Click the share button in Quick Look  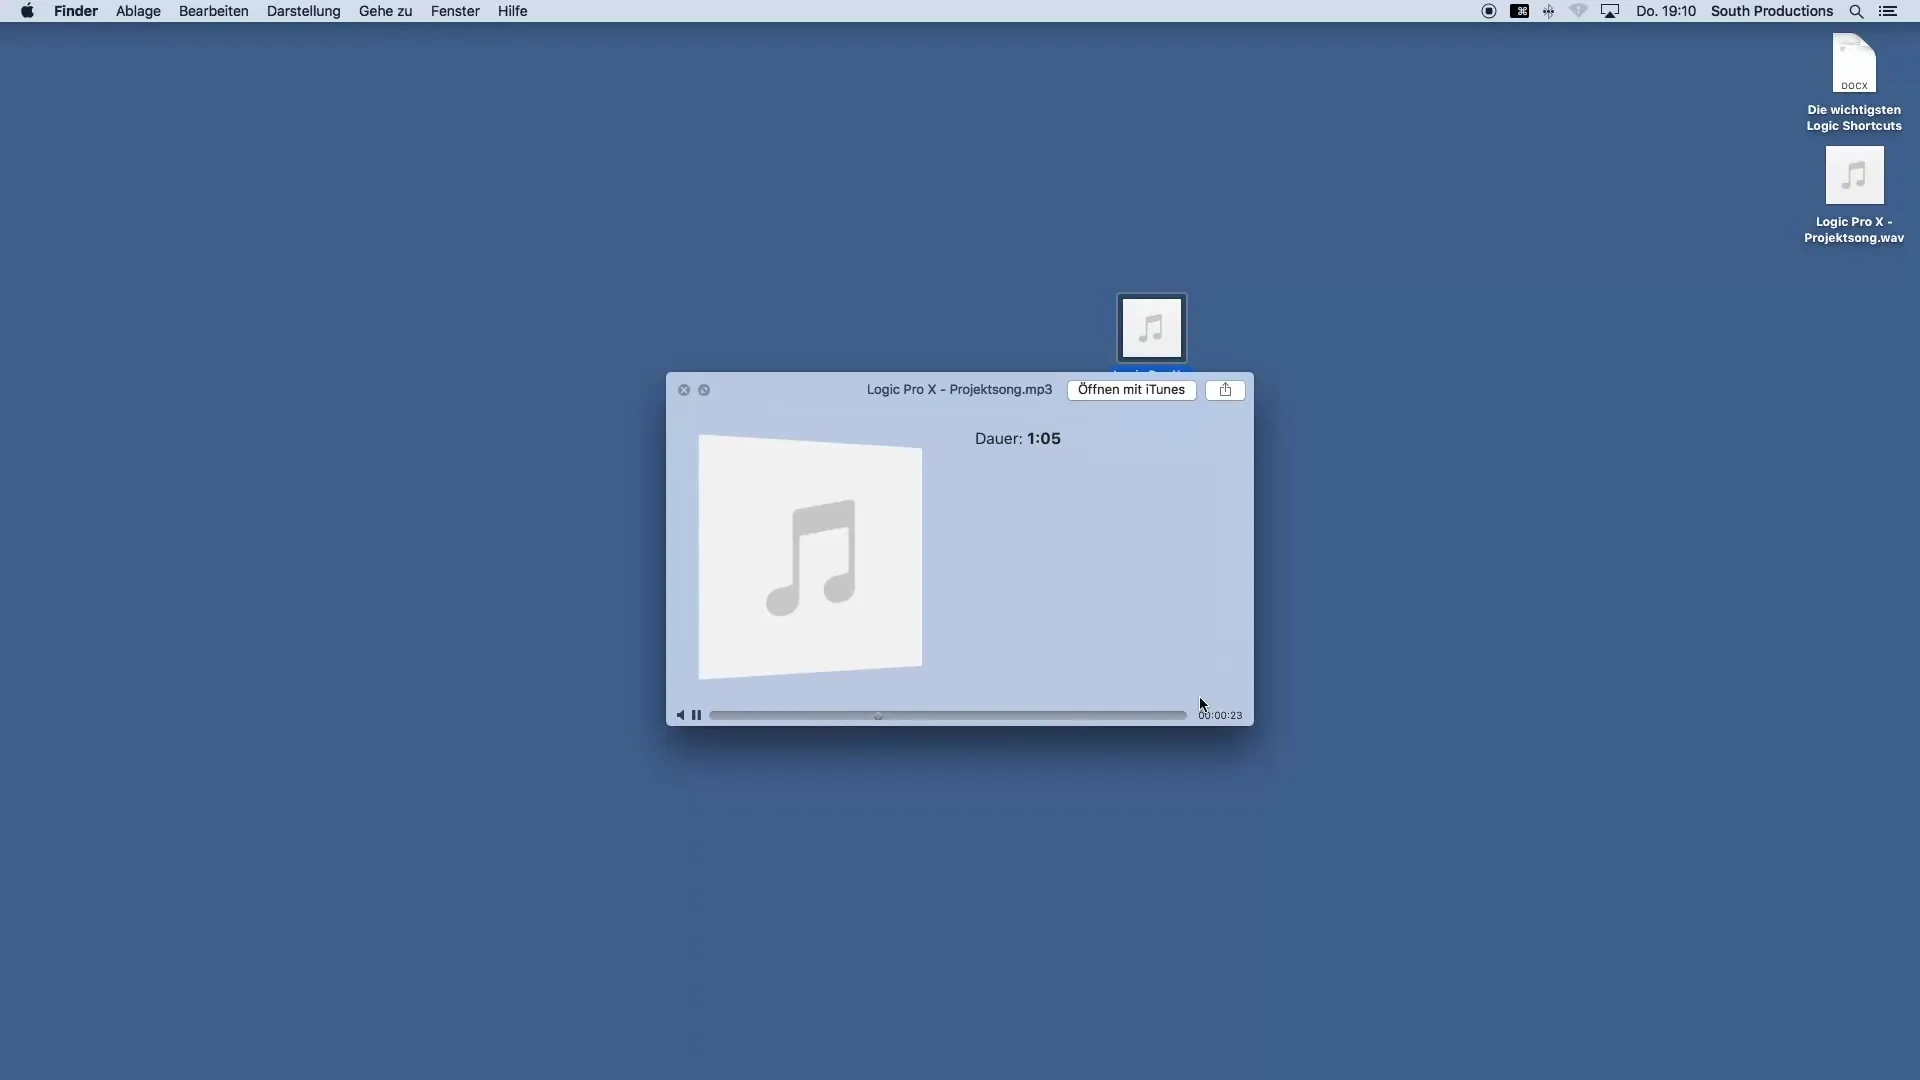[1225, 390]
